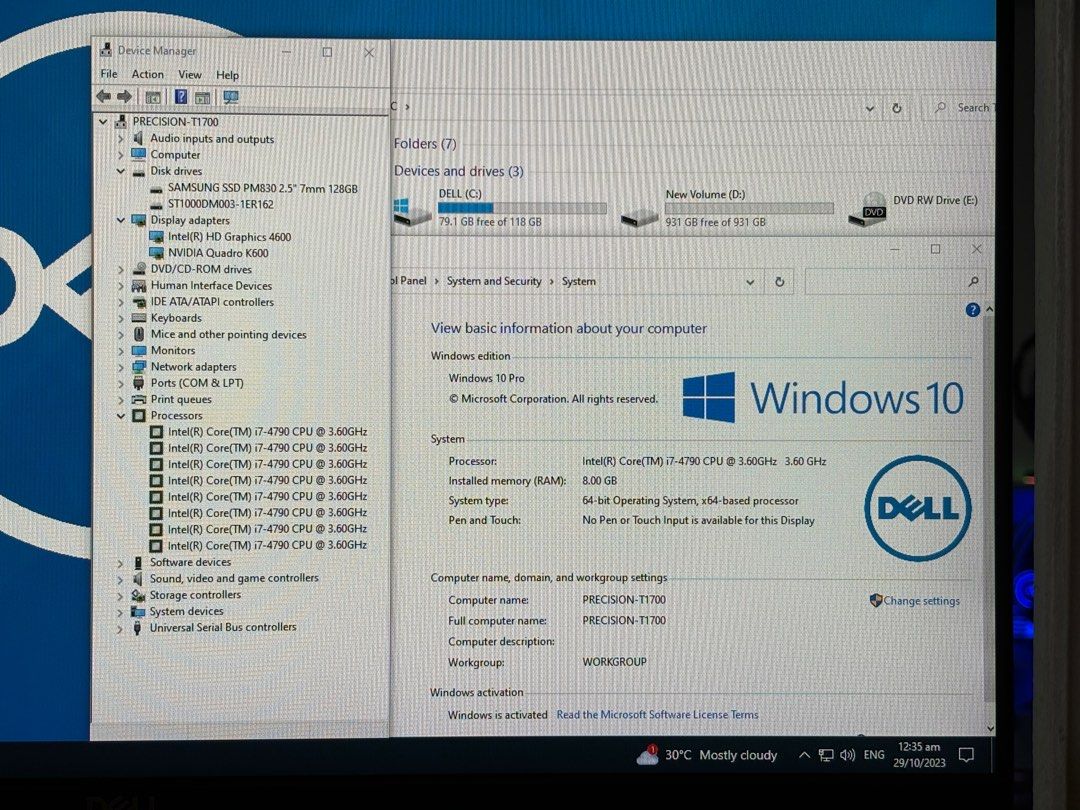Select the System and Security breadcrumb

point(494,281)
